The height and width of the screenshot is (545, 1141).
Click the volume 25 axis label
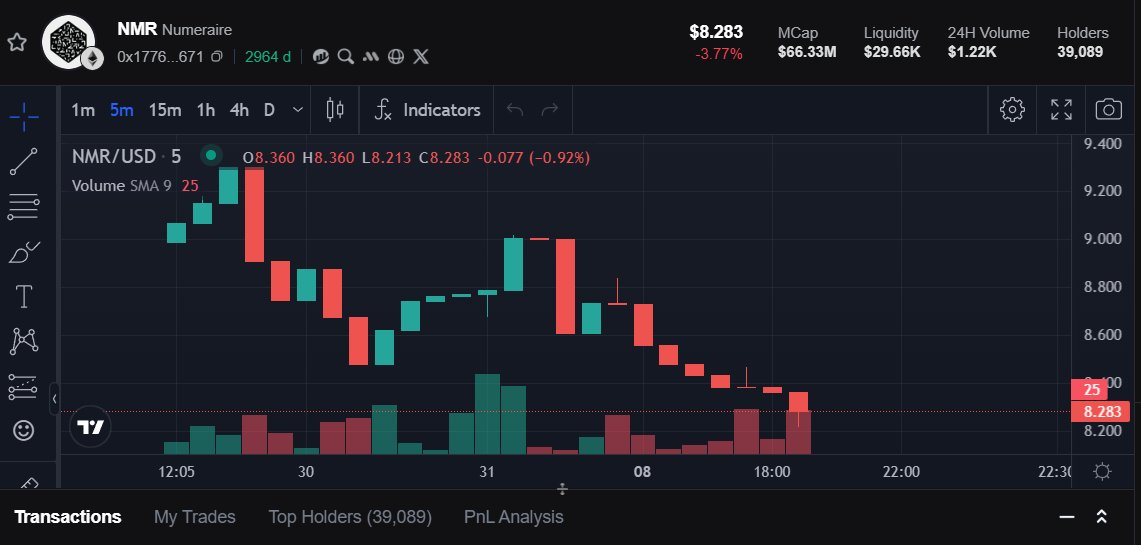pyautogui.click(x=1090, y=390)
